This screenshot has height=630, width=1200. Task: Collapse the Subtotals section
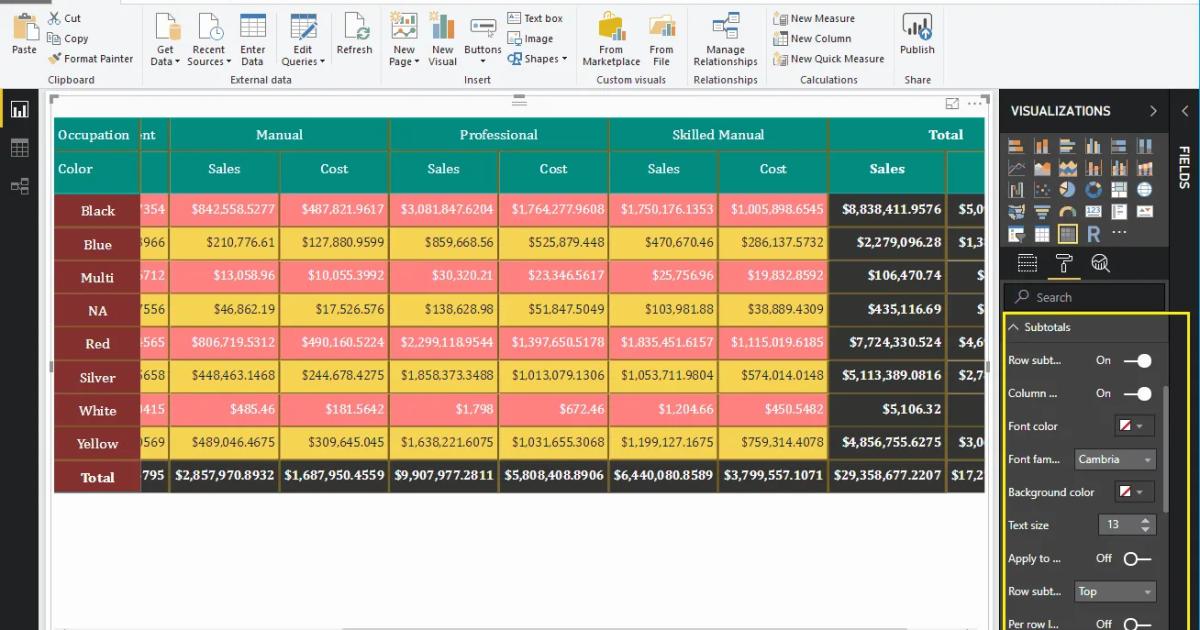(1013, 327)
